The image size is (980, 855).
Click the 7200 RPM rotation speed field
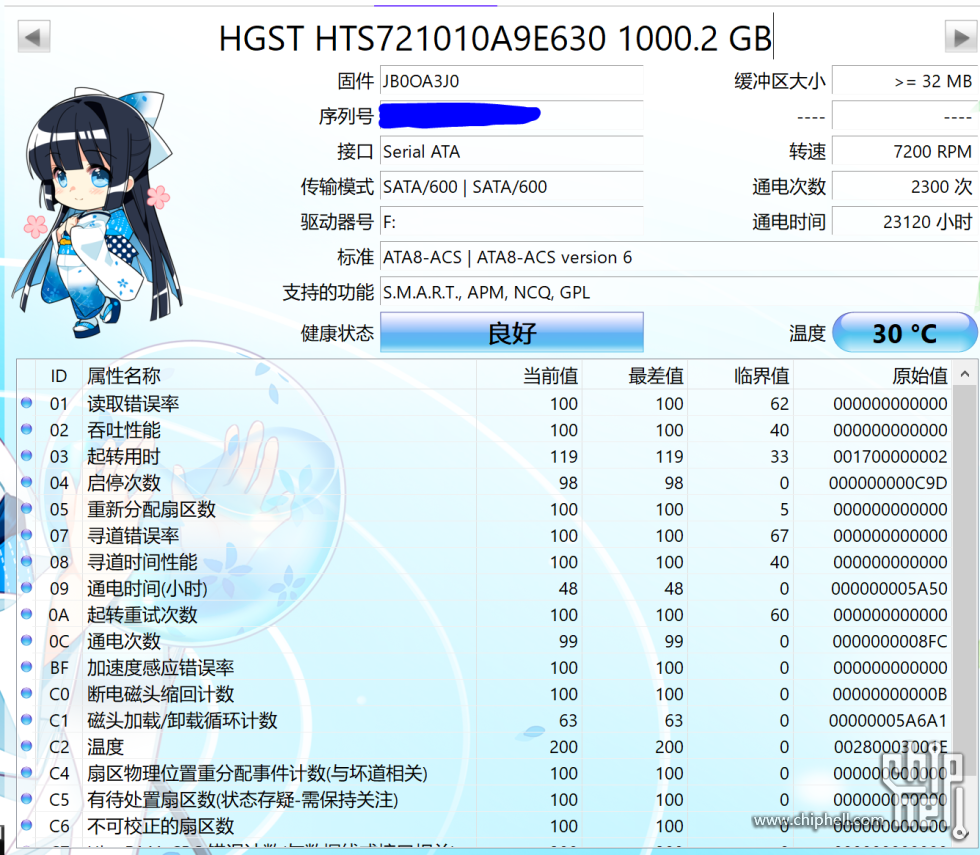pyautogui.click(x=904, y=151)
